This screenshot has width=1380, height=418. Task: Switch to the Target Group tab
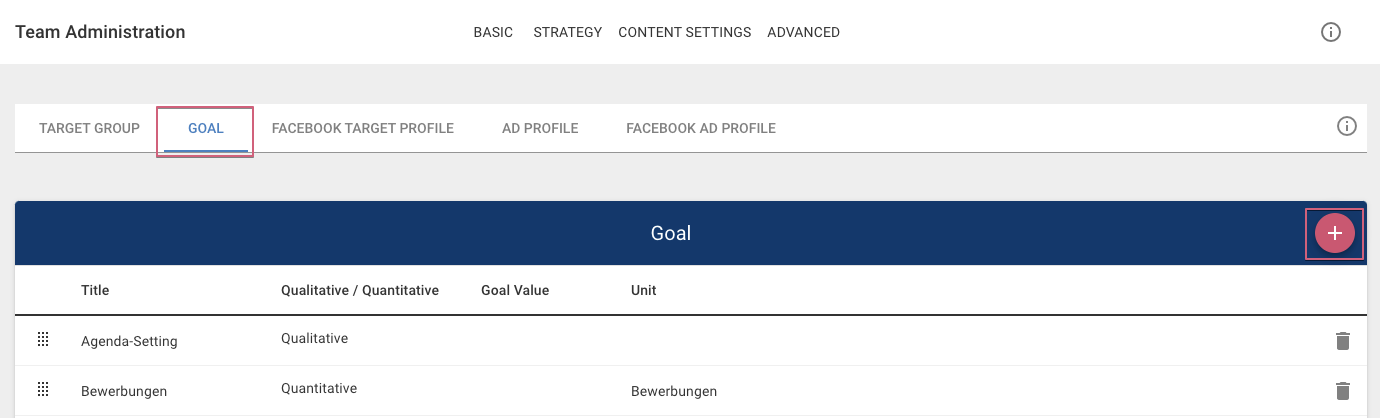[89, 128]
